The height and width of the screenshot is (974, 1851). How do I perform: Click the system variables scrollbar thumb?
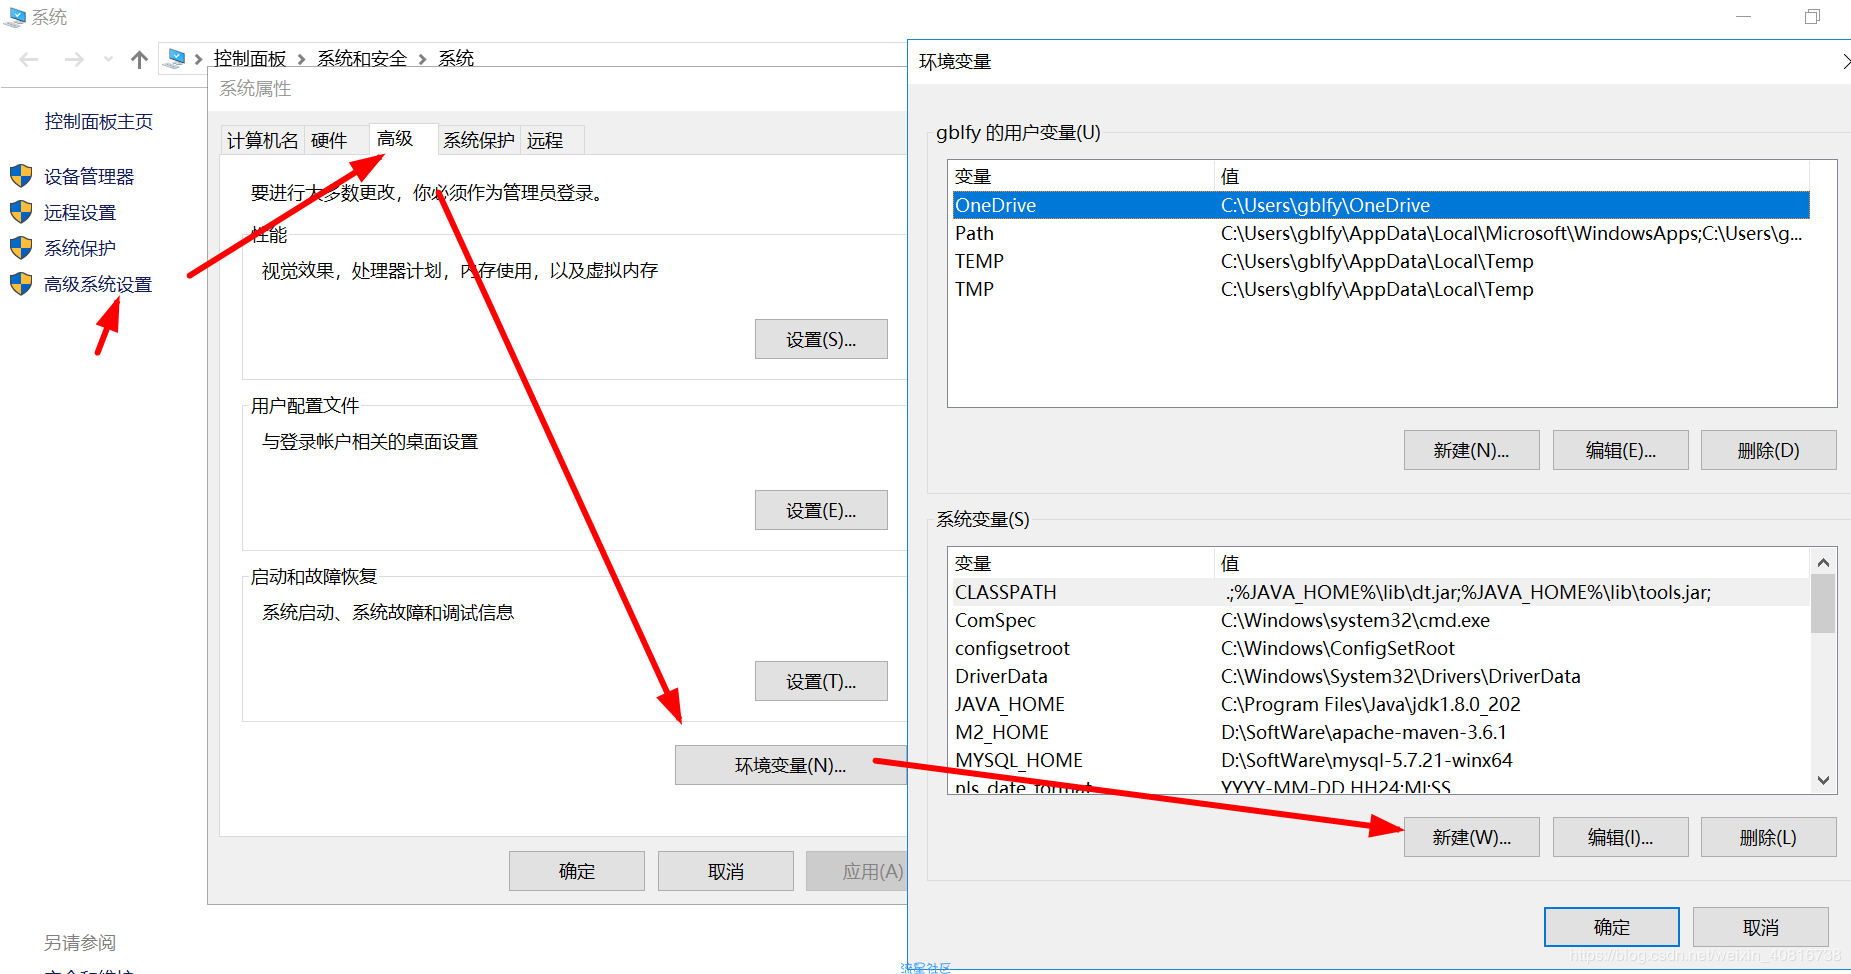[x=1823, y=604]
